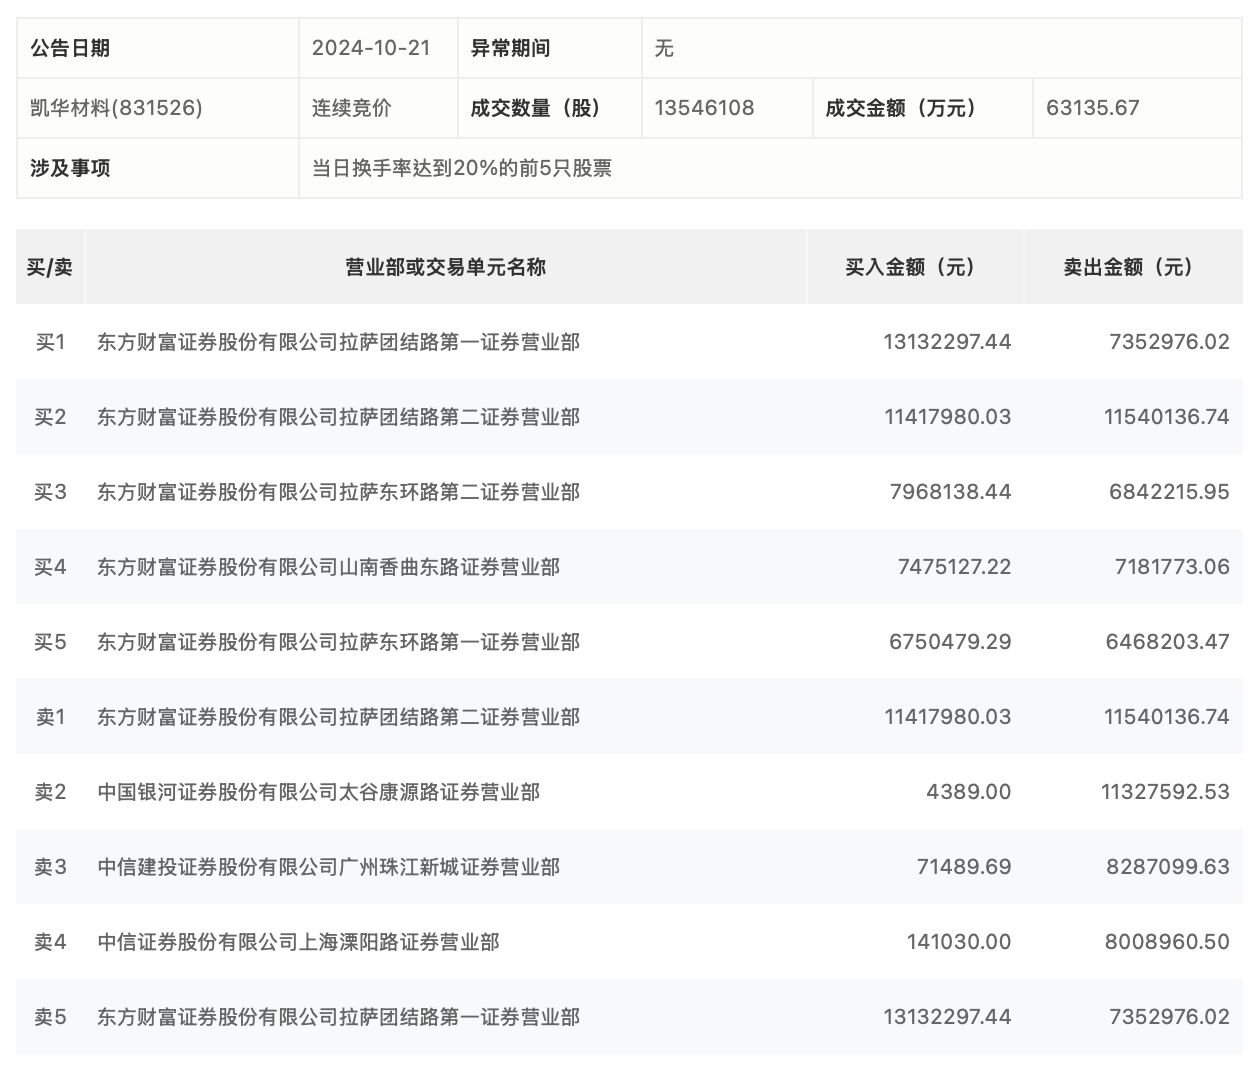The height and width of the screenshot is (1078, 1258).
Task: Select the 买4 row label
Action: (x=50, y=567)
